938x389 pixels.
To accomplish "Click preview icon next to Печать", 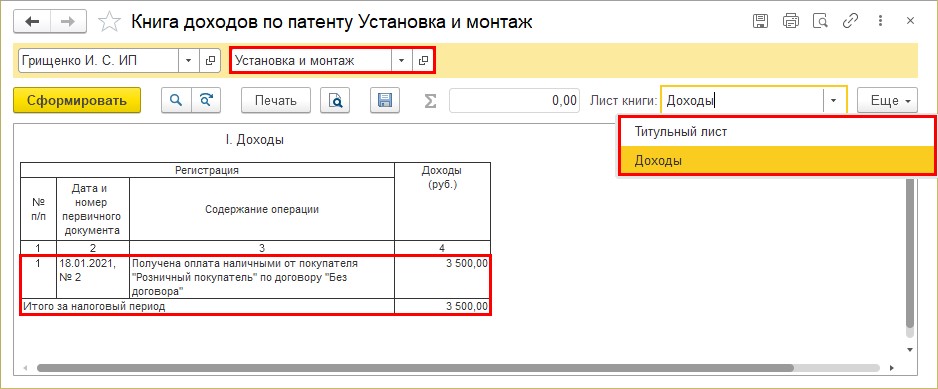I will point(335,101).
